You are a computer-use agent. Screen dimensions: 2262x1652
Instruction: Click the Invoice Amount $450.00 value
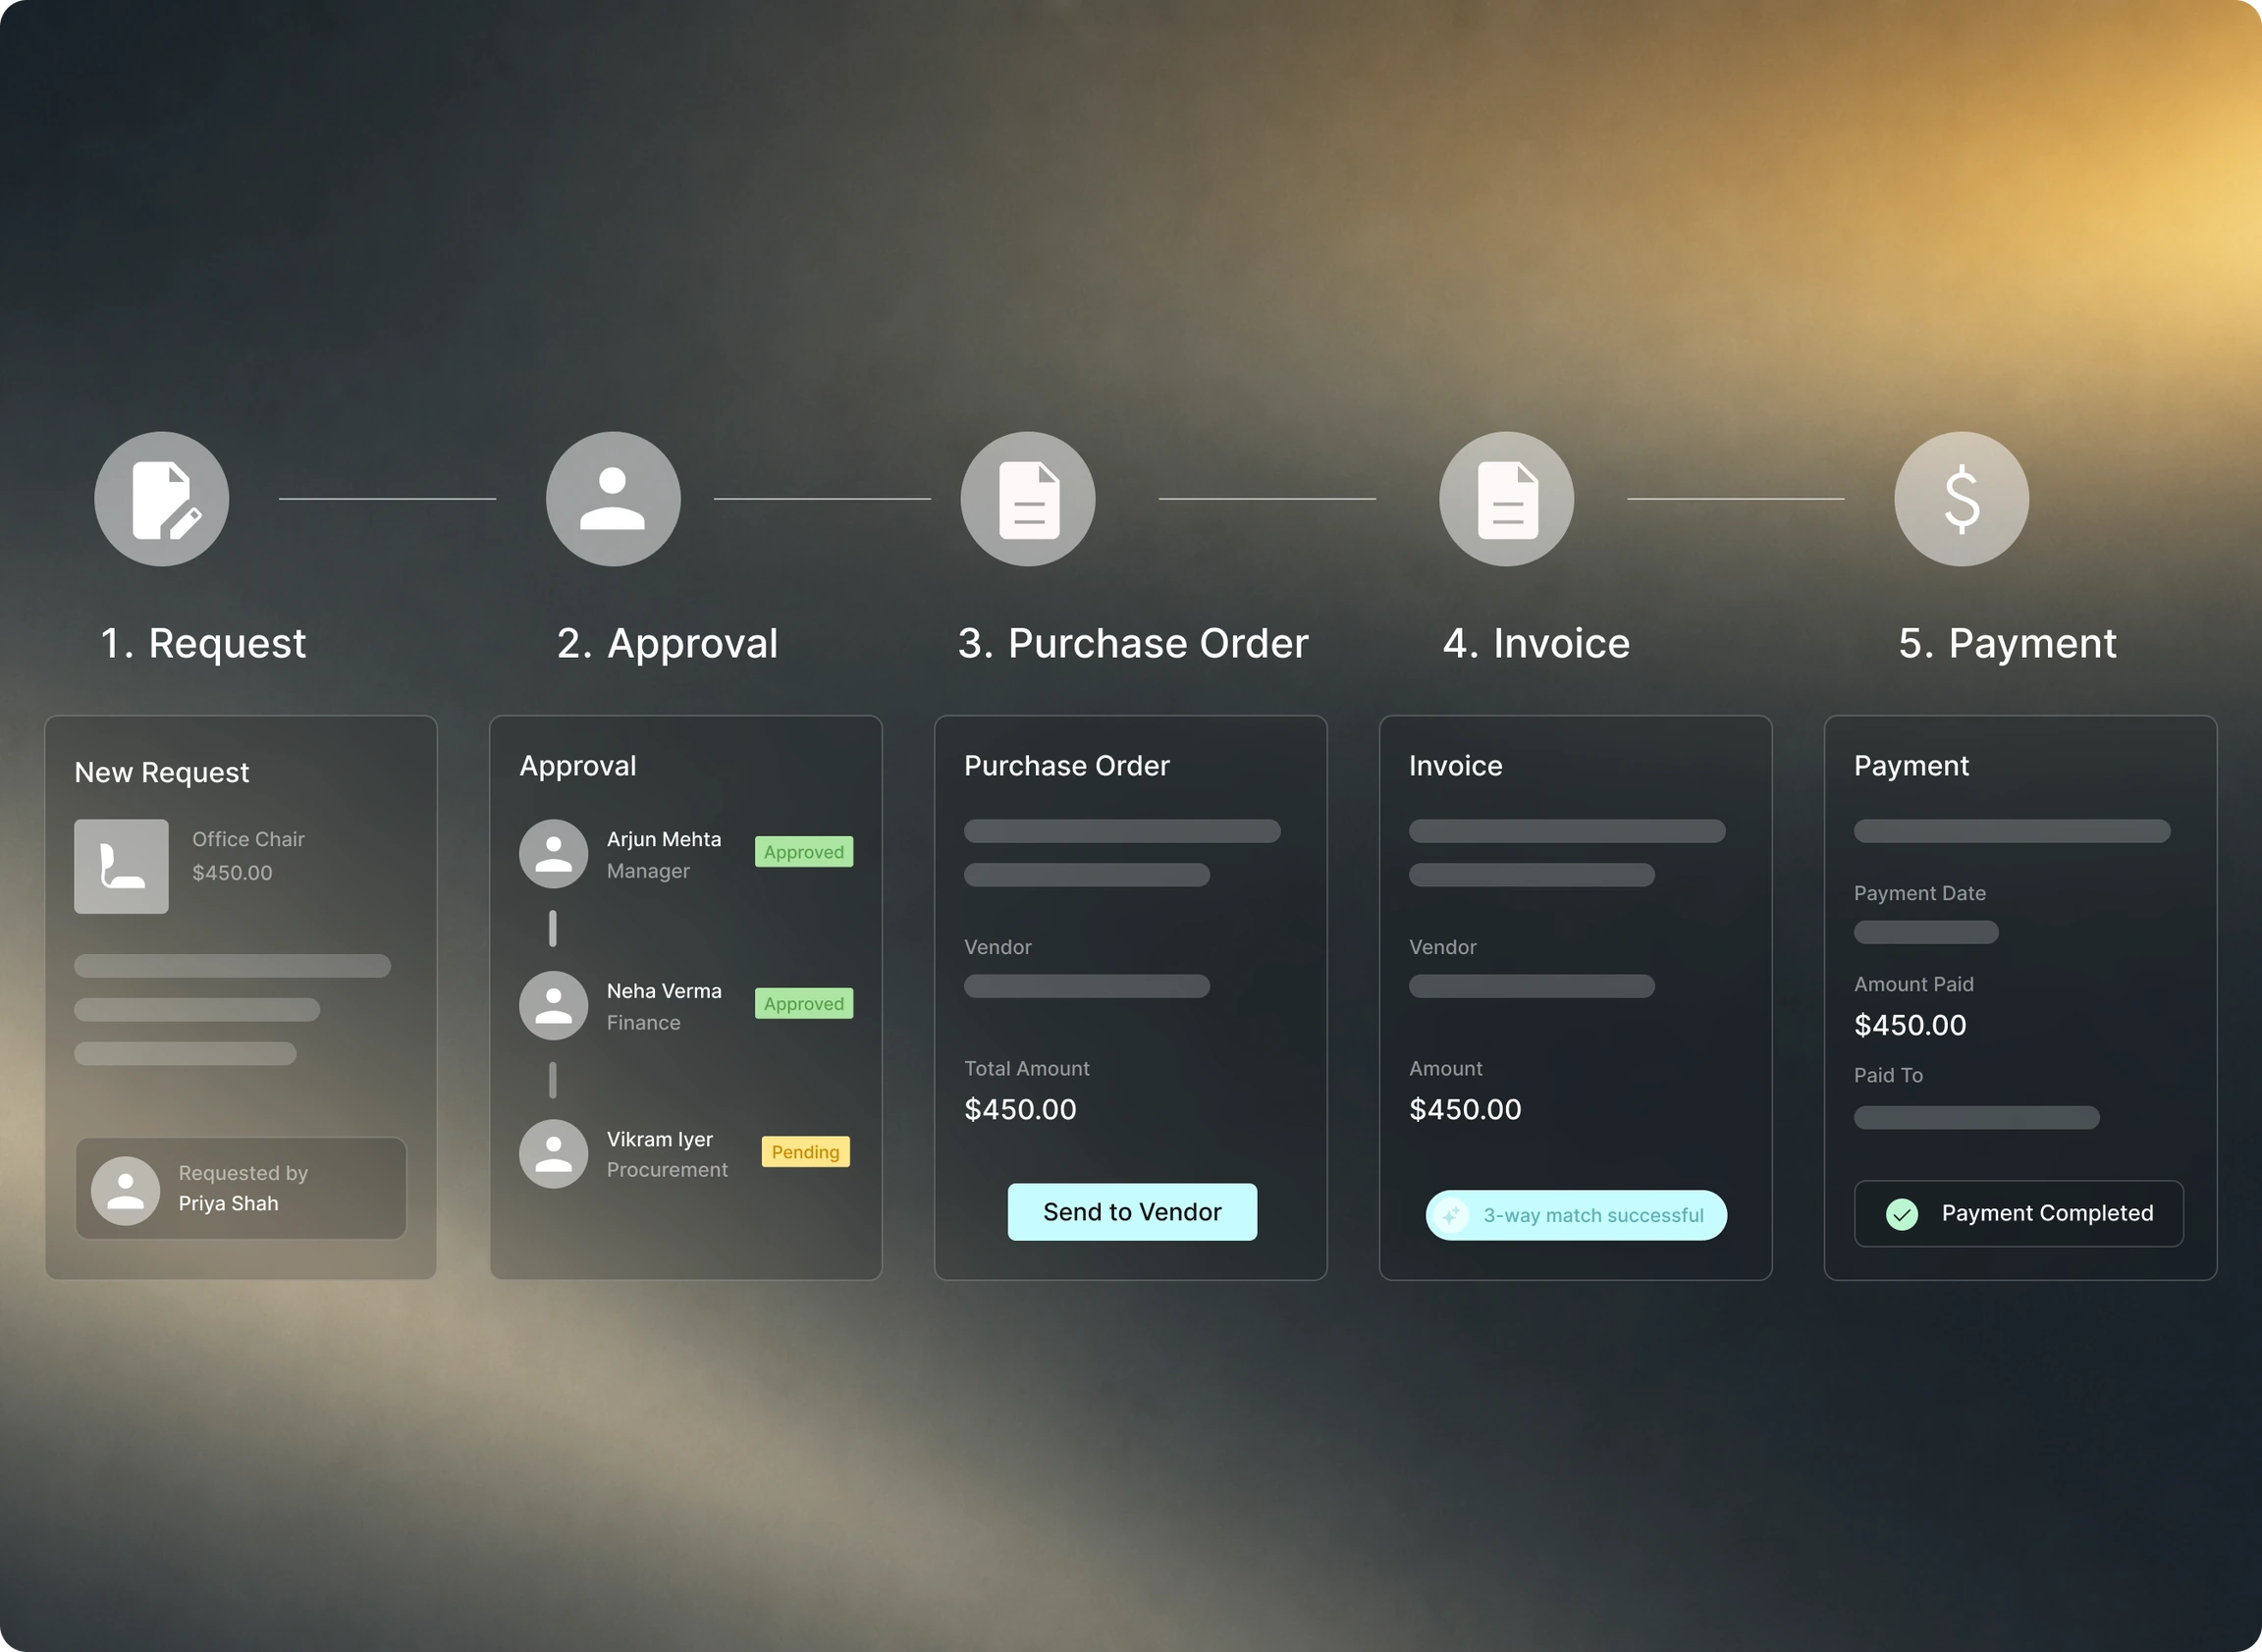pyautogui.click(x=1465, y=1109)
